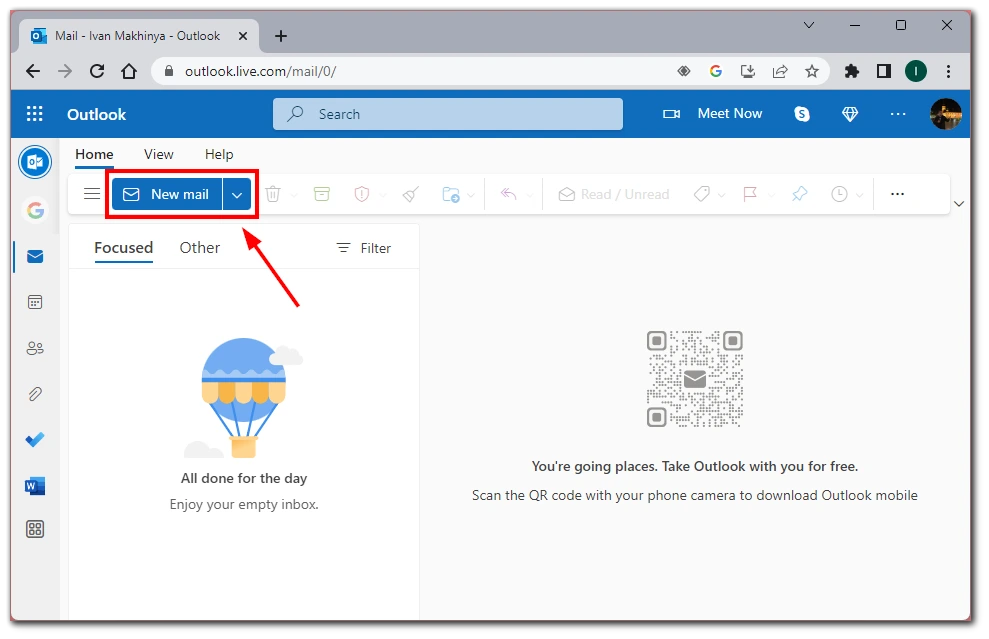Open Word app in the sidebar
This screenshot has width=989, height=639.
(x=35, y=486)
